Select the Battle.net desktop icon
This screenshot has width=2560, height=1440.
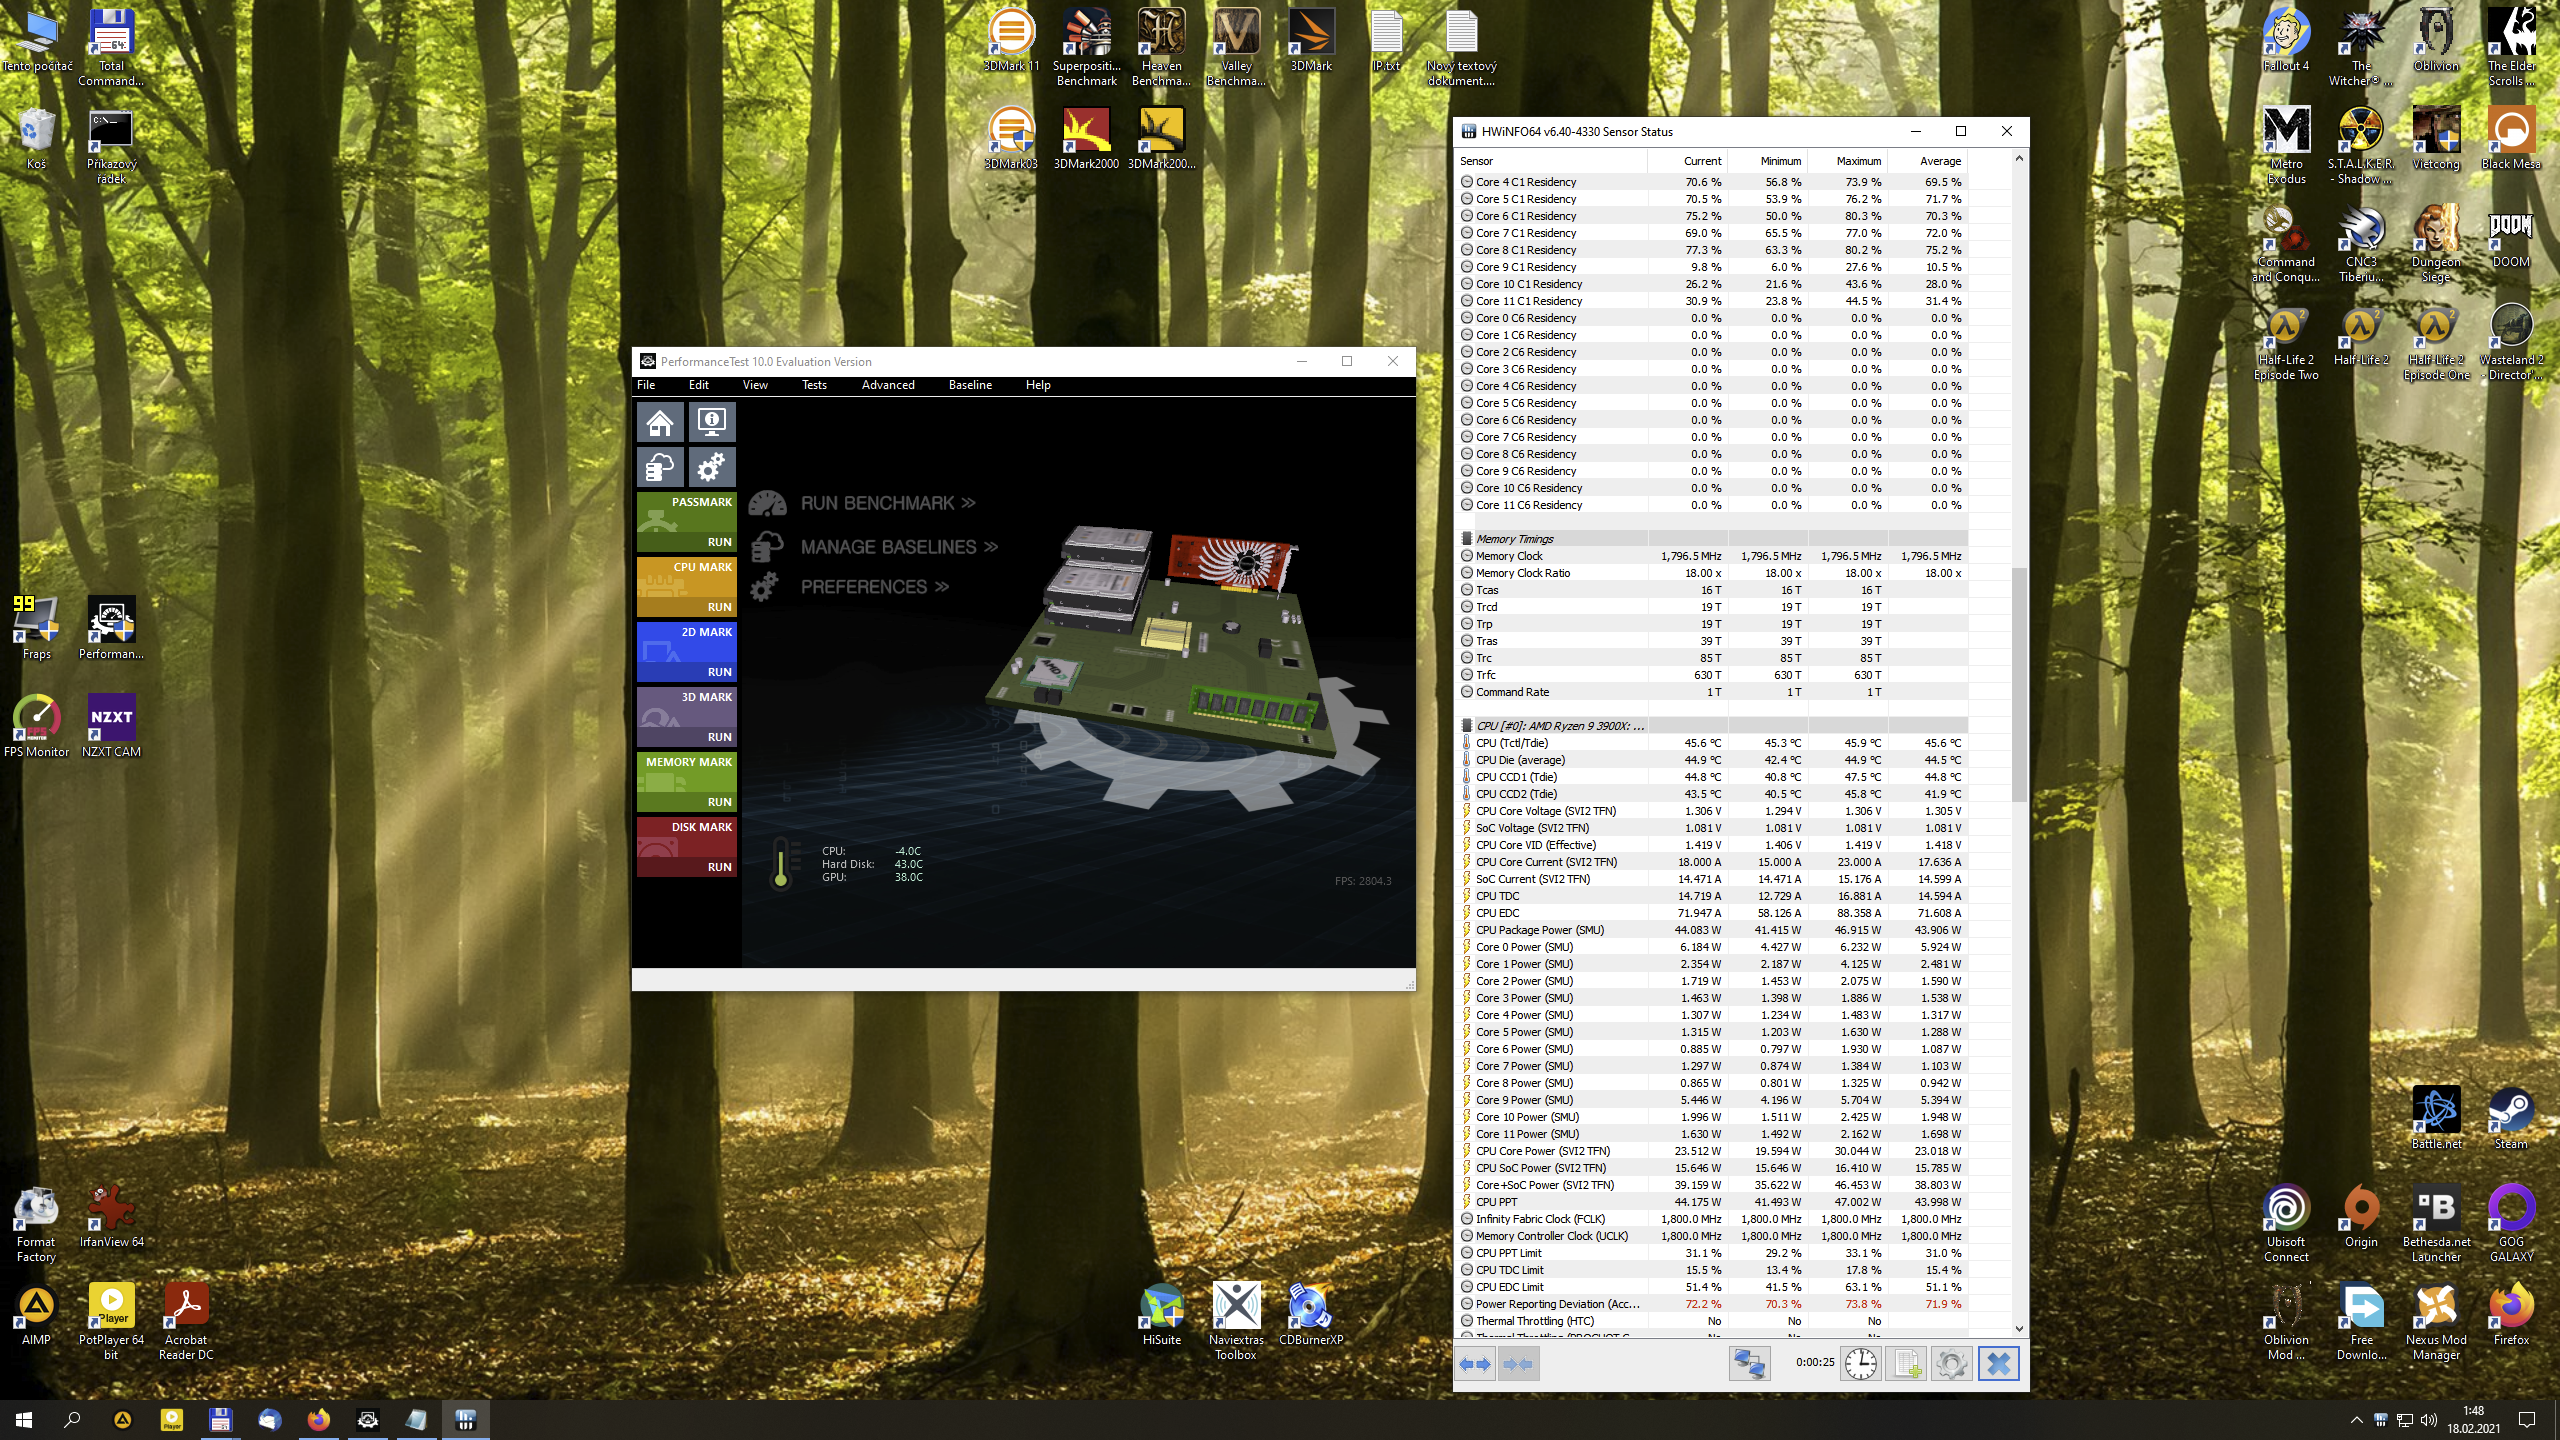coord(2436,1118)
